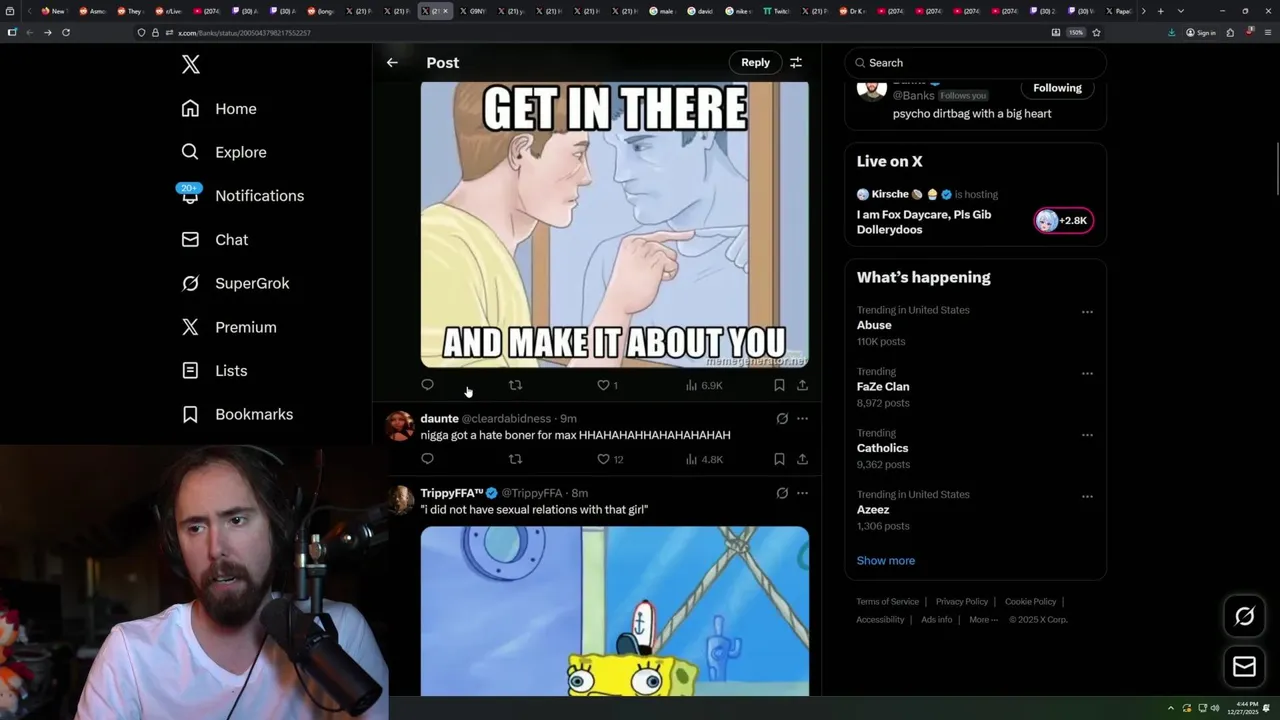Click Show more under What's happening
The height and width of the screenshot is (720, 1280).
tap(886, 561)
